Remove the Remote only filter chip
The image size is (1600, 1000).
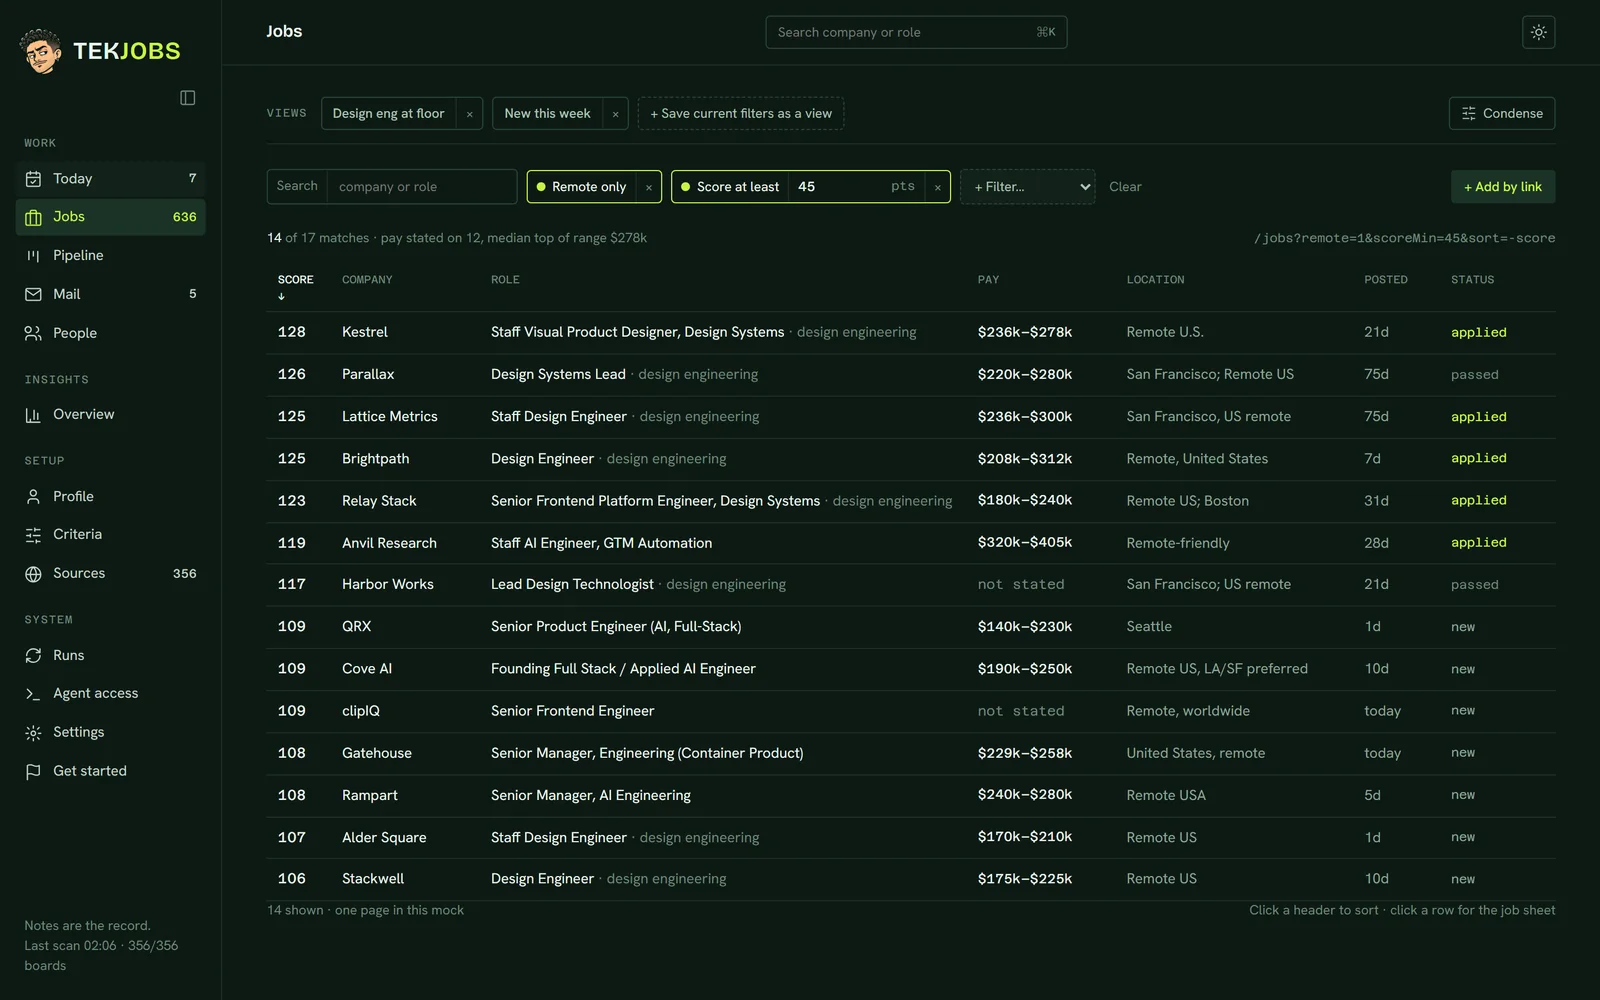(648, 187)
